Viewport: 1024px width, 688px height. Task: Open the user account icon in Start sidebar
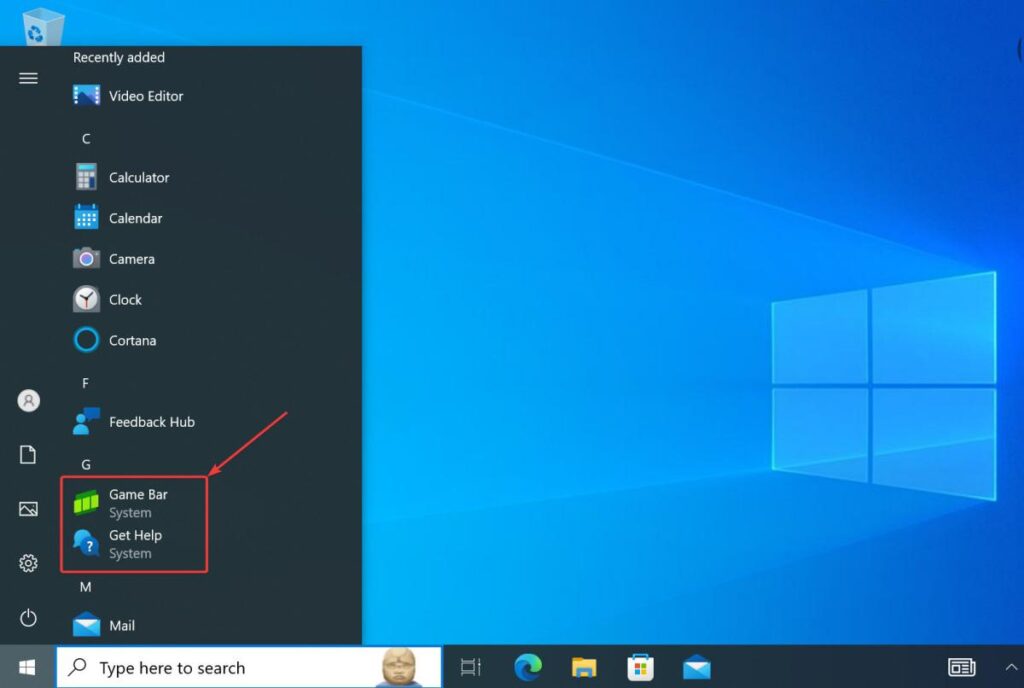click(x=29, y=401)
